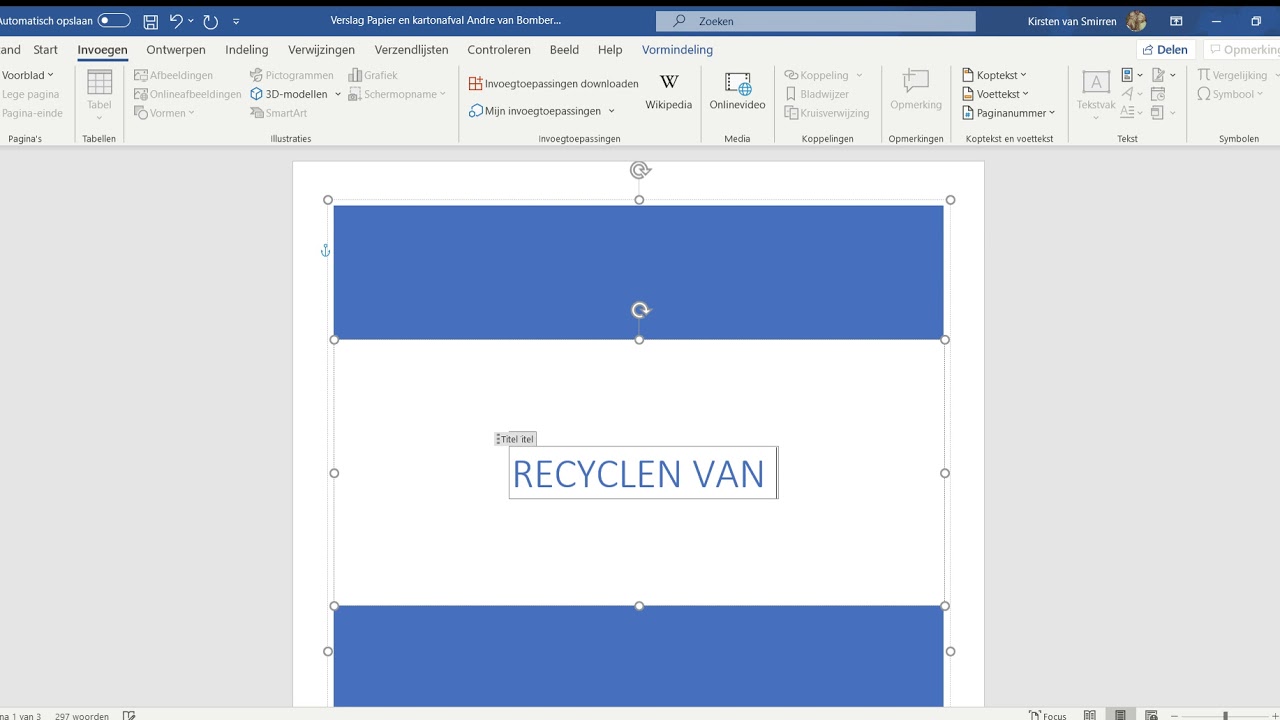Click the date and time icon
Image resolution: width=1280 pixels, height=720 pixels.
[x=1158, y=94]
